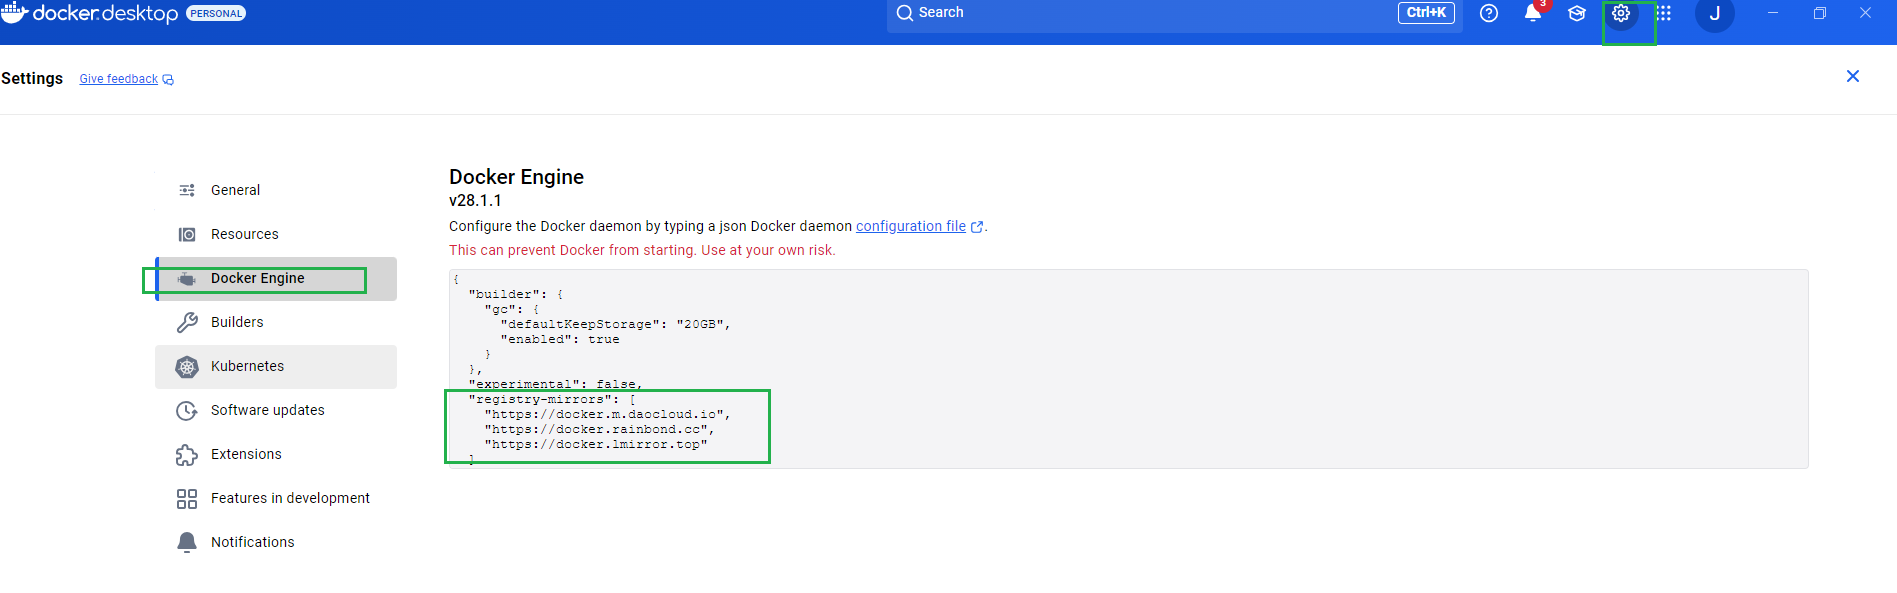This screenshot has width=1897, height=593.
Task: Open the Notifications settings section
Action: point(276,542)
